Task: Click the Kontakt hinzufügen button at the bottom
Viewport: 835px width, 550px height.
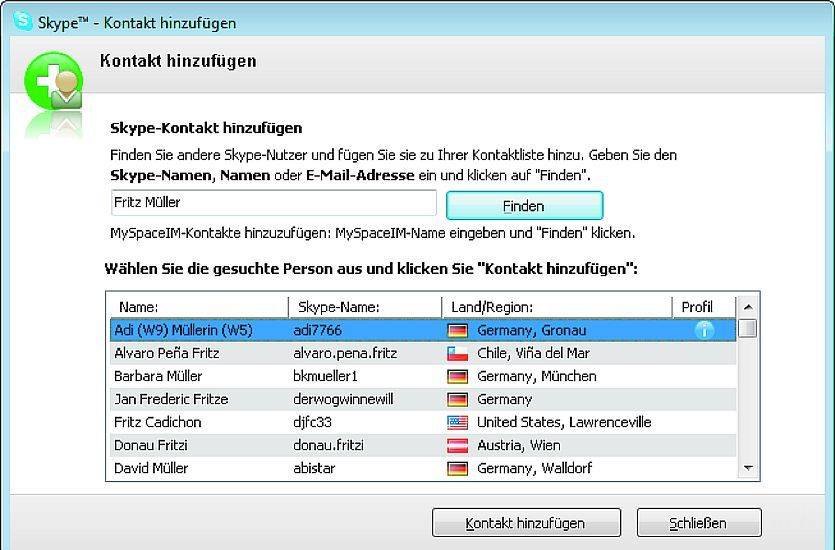Action: click(x=526, y=523)
